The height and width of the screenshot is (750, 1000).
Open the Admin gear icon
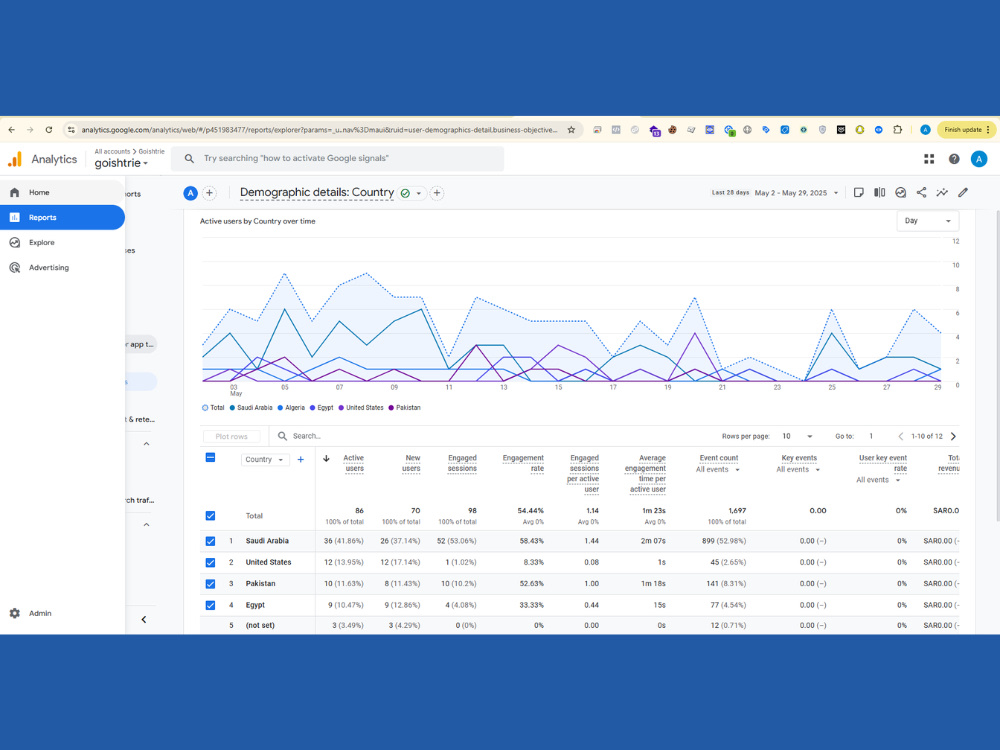15,613
